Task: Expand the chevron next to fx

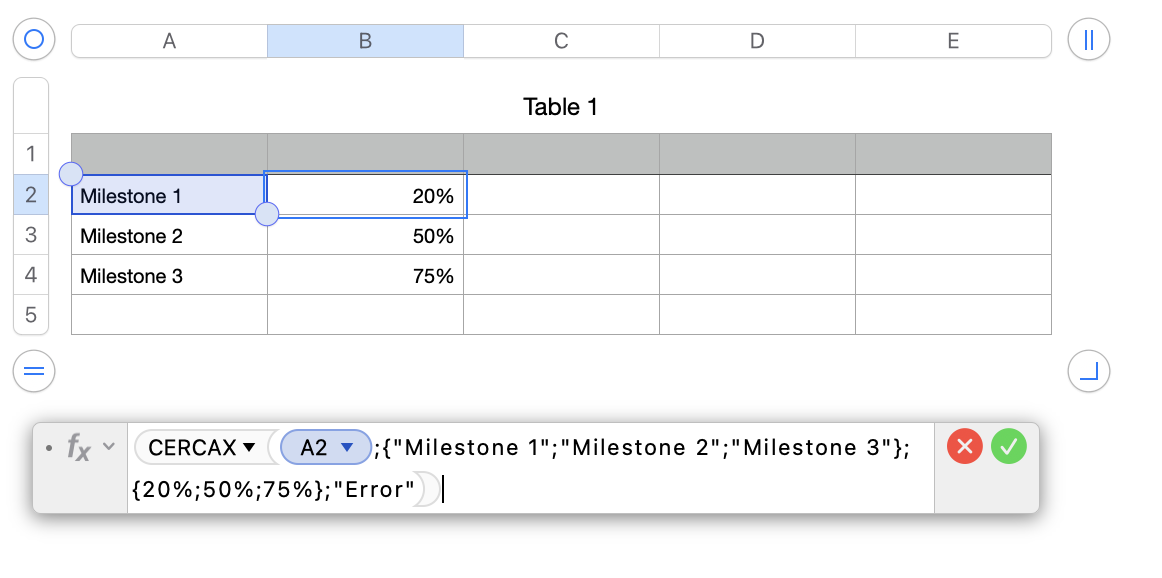Action: [109, 447]
